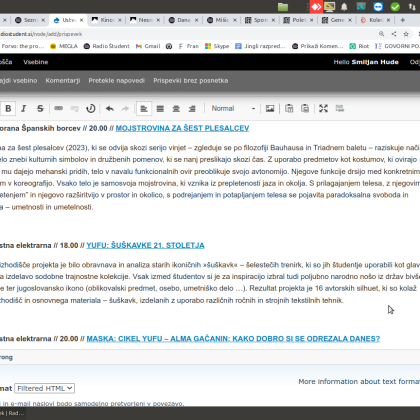Open the green folder icon in the top panel
Viewport: 420px width, 420px height.
[283, 7]
